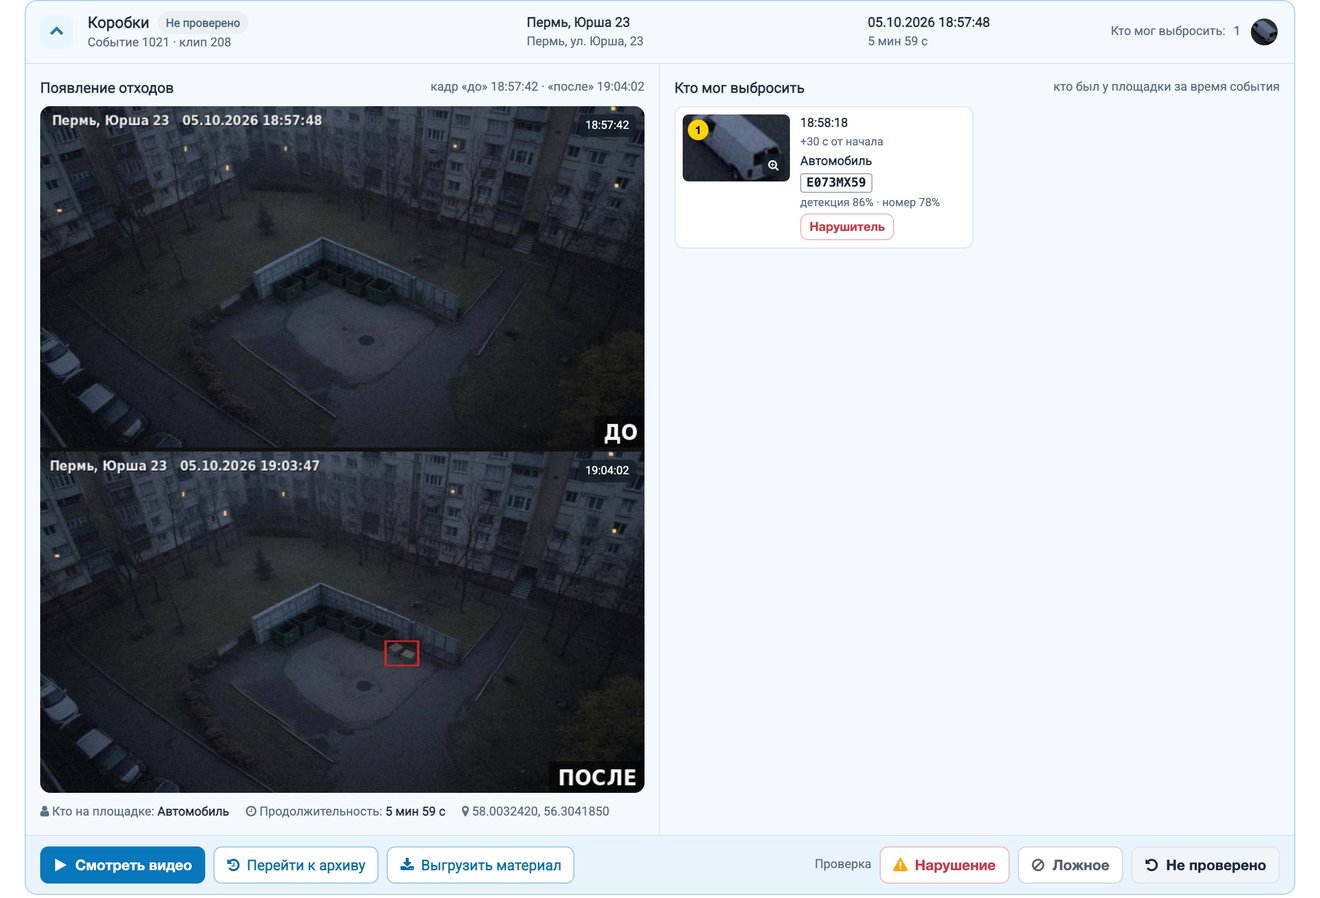
Task: Collapse the Коробки event card chevron
Action: pos(57,31)
